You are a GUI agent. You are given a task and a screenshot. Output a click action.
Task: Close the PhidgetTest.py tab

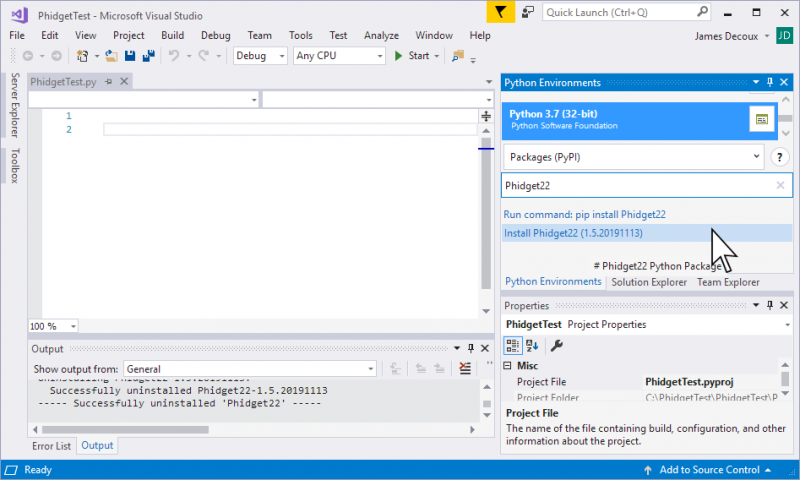point(124,81)
